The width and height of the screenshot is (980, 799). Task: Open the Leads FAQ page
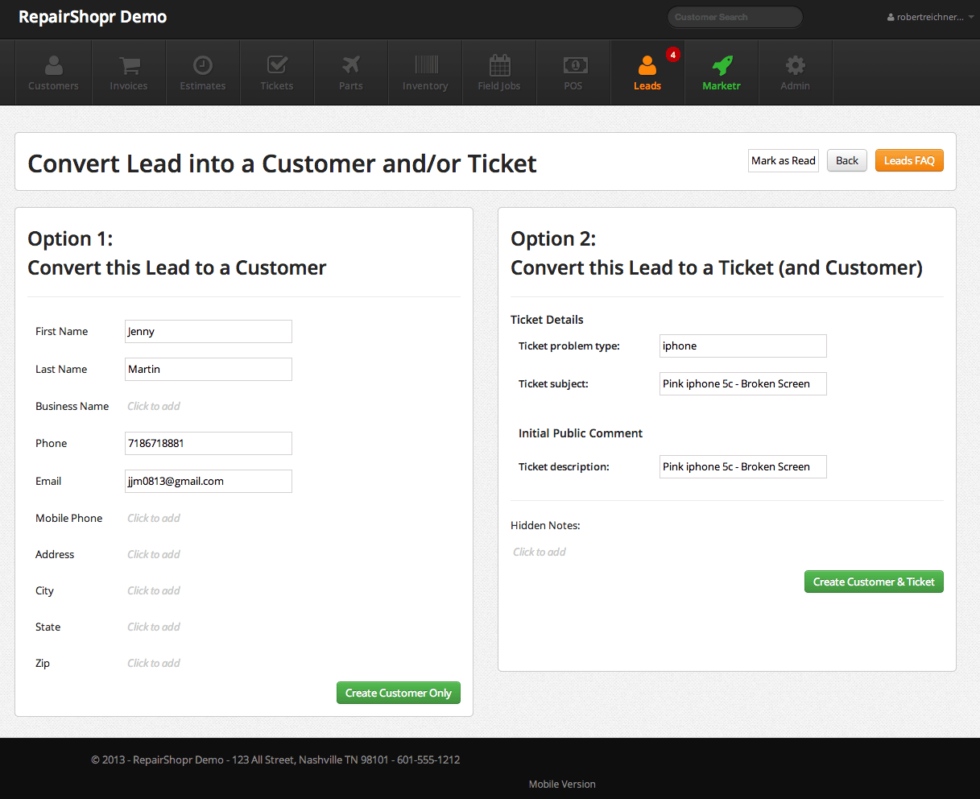point(909,161)
